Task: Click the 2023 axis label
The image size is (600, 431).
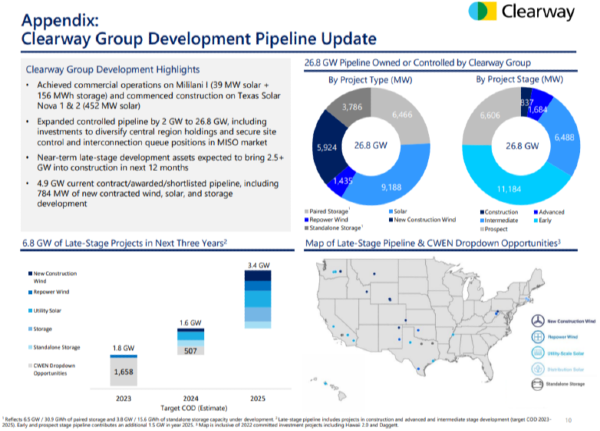Action: coord(124,398)
